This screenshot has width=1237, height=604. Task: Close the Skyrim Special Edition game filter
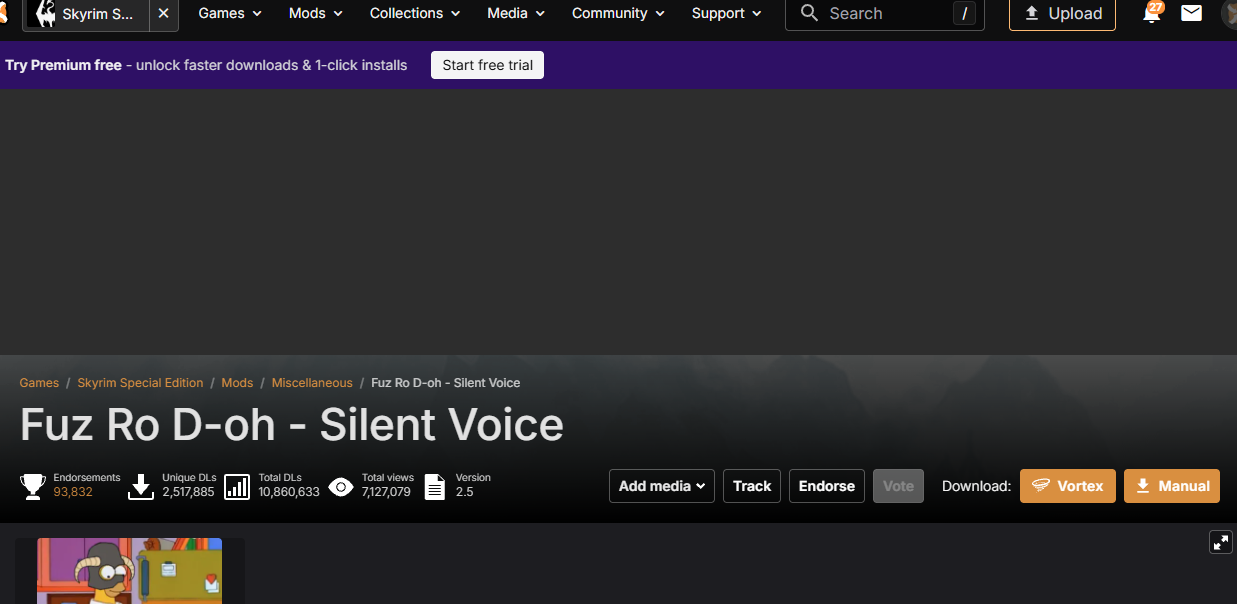(164, 13)
